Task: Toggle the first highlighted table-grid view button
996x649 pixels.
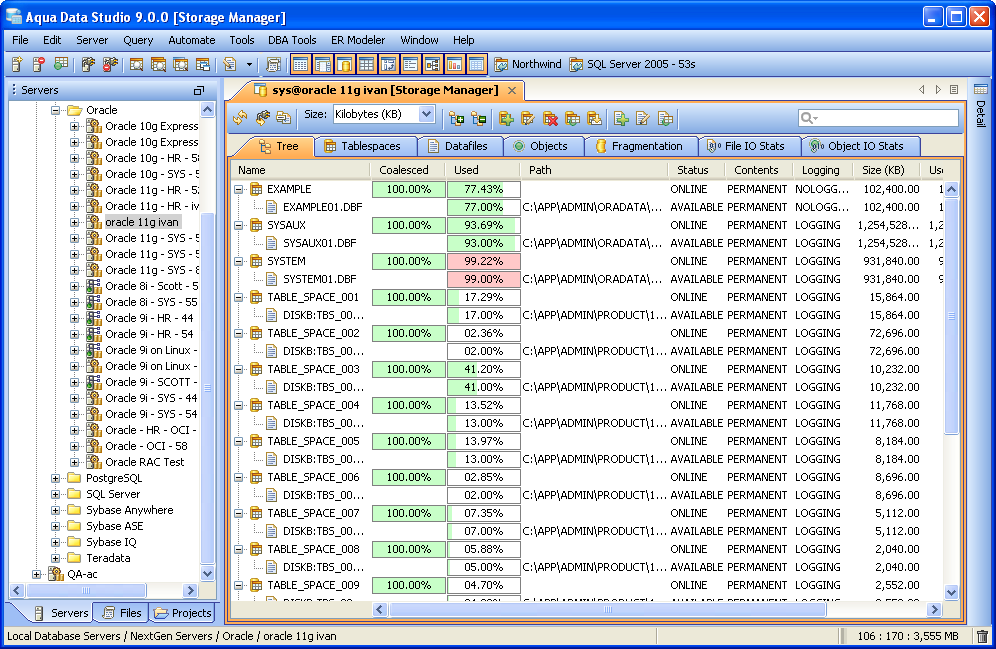Action: click(x=300, y=64)
